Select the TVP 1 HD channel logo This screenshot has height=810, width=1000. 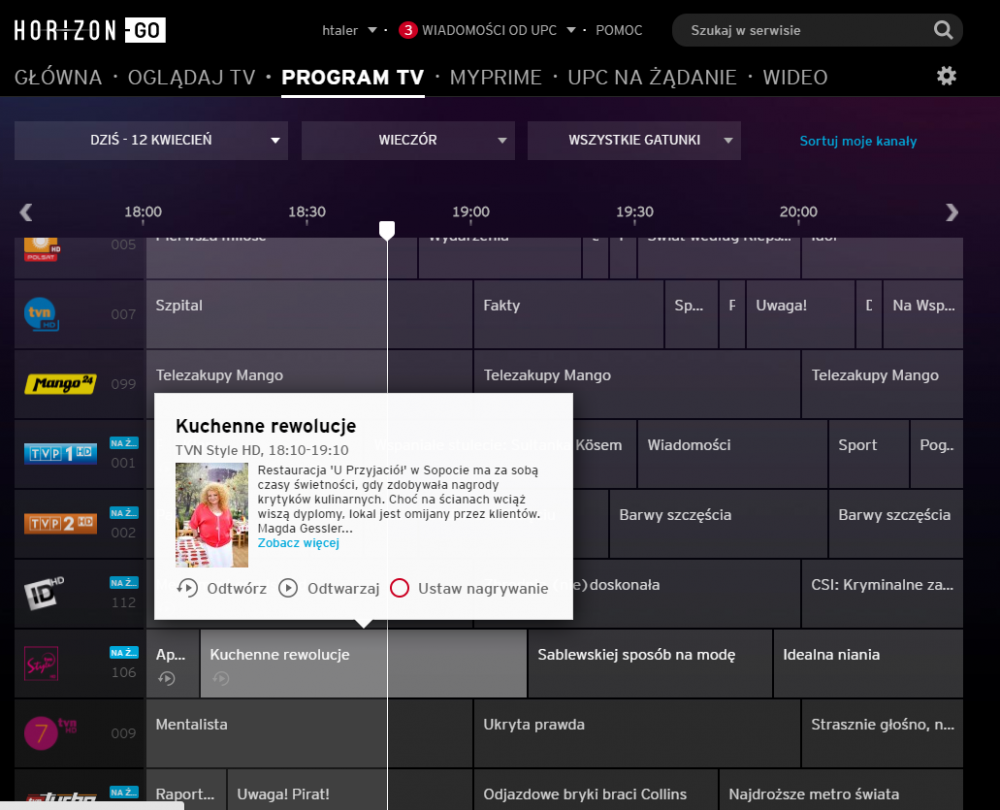coord(60,453)
